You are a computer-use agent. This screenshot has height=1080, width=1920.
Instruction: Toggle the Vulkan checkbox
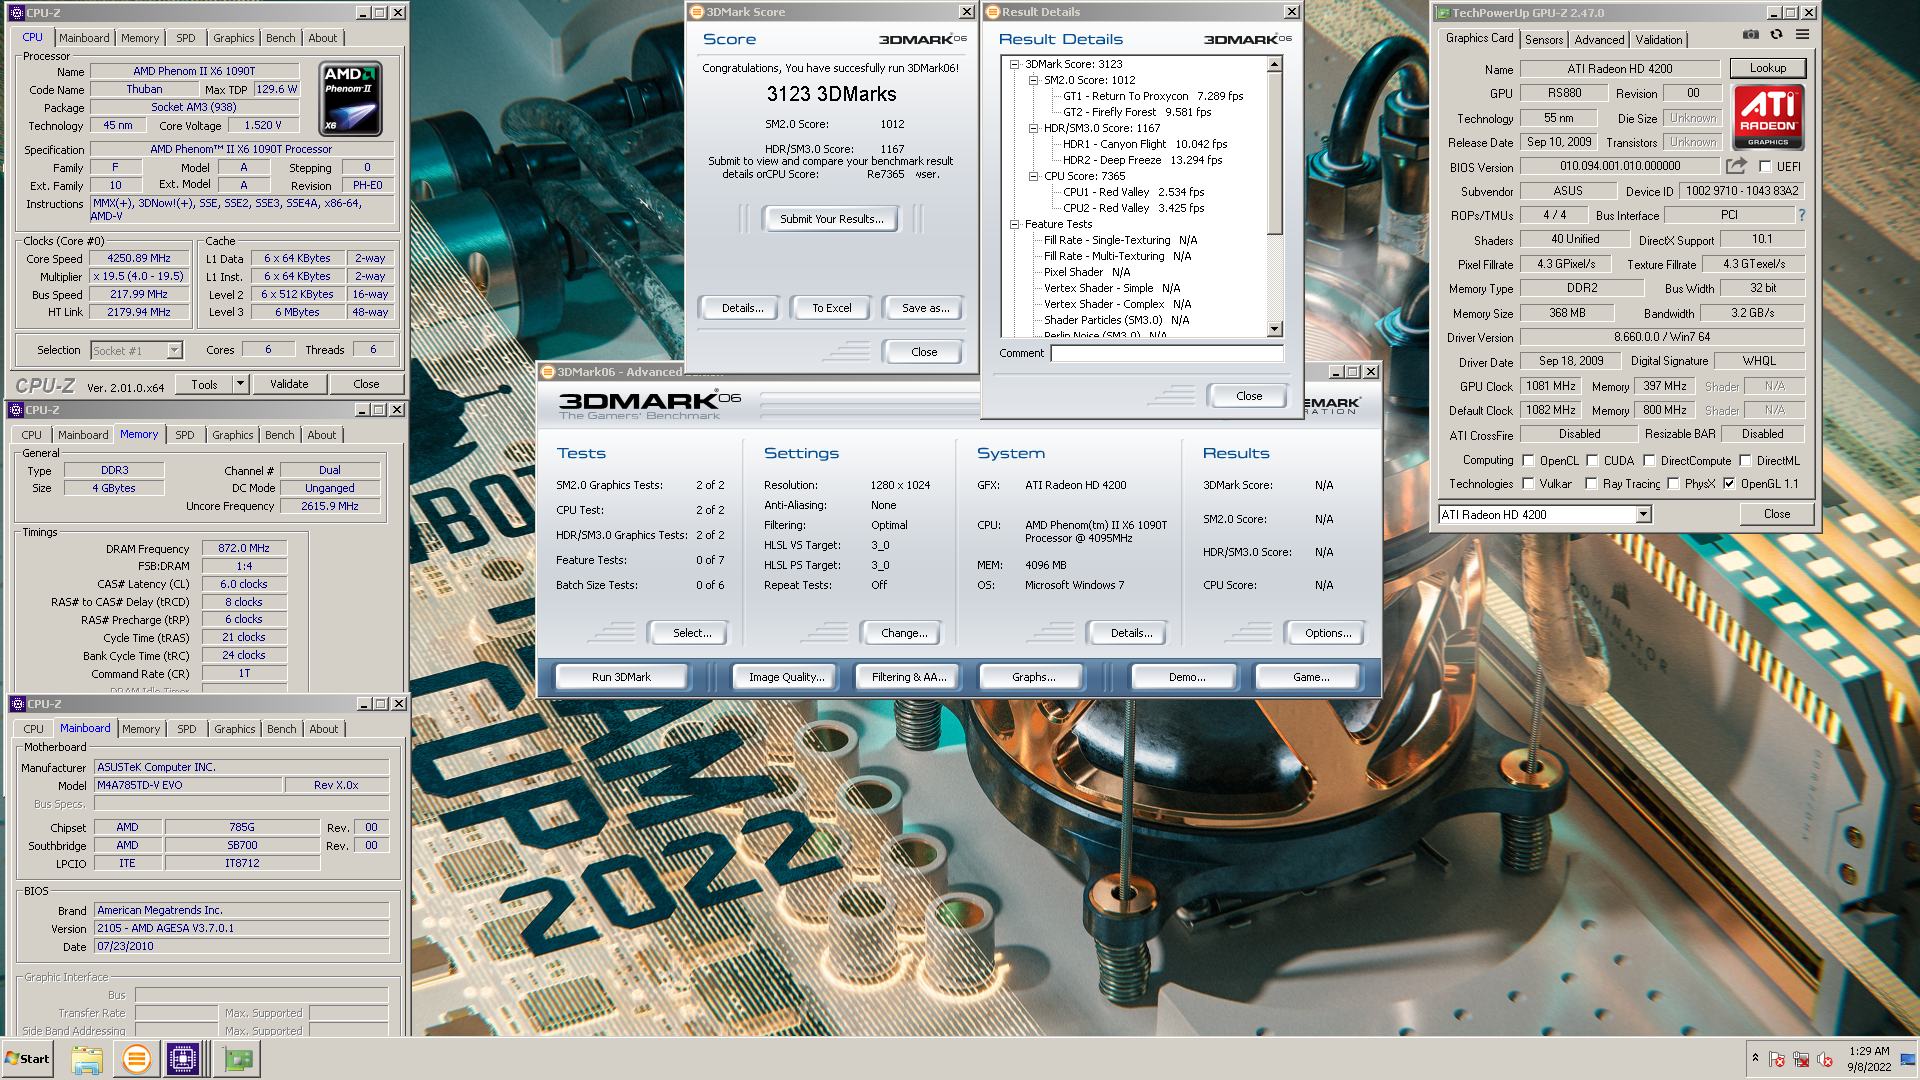coord(1528,484)
